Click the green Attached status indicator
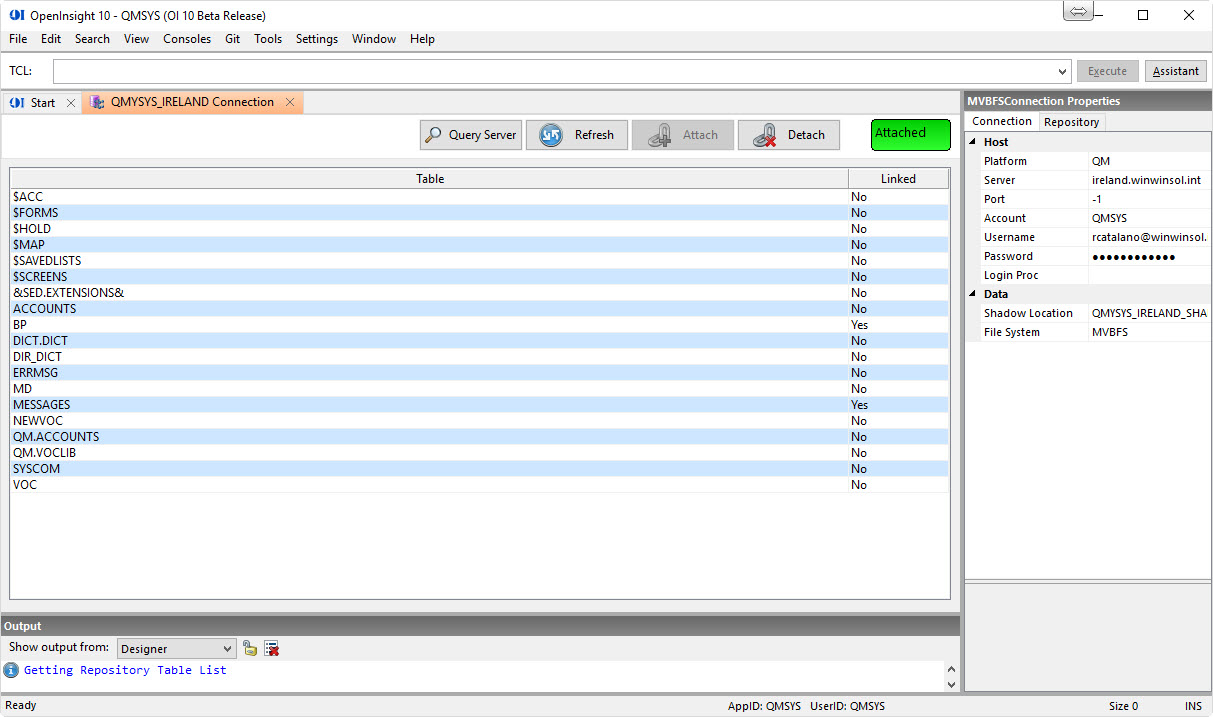The width and height of the screenshot is (1213, 717). (x=910, y=135)
